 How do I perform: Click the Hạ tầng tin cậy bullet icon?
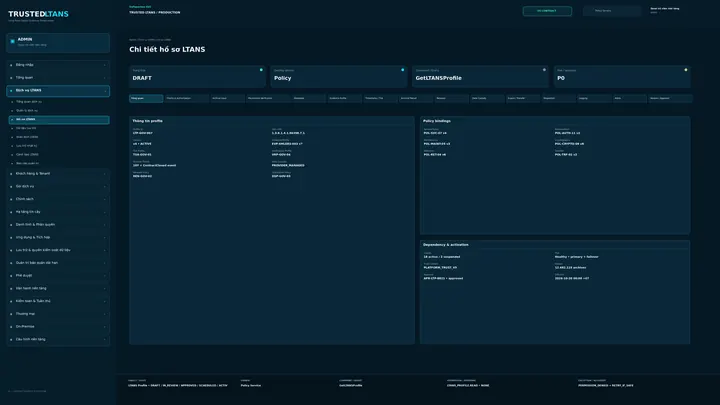11,212
